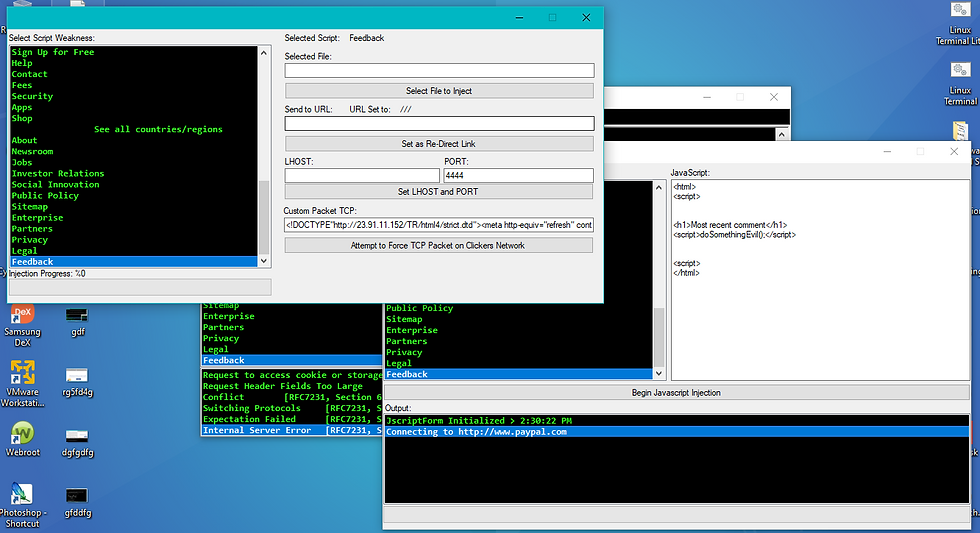Focus the PORT field showing 4444
The height and width of the screenshot is (533, 980).
point(518,176)
